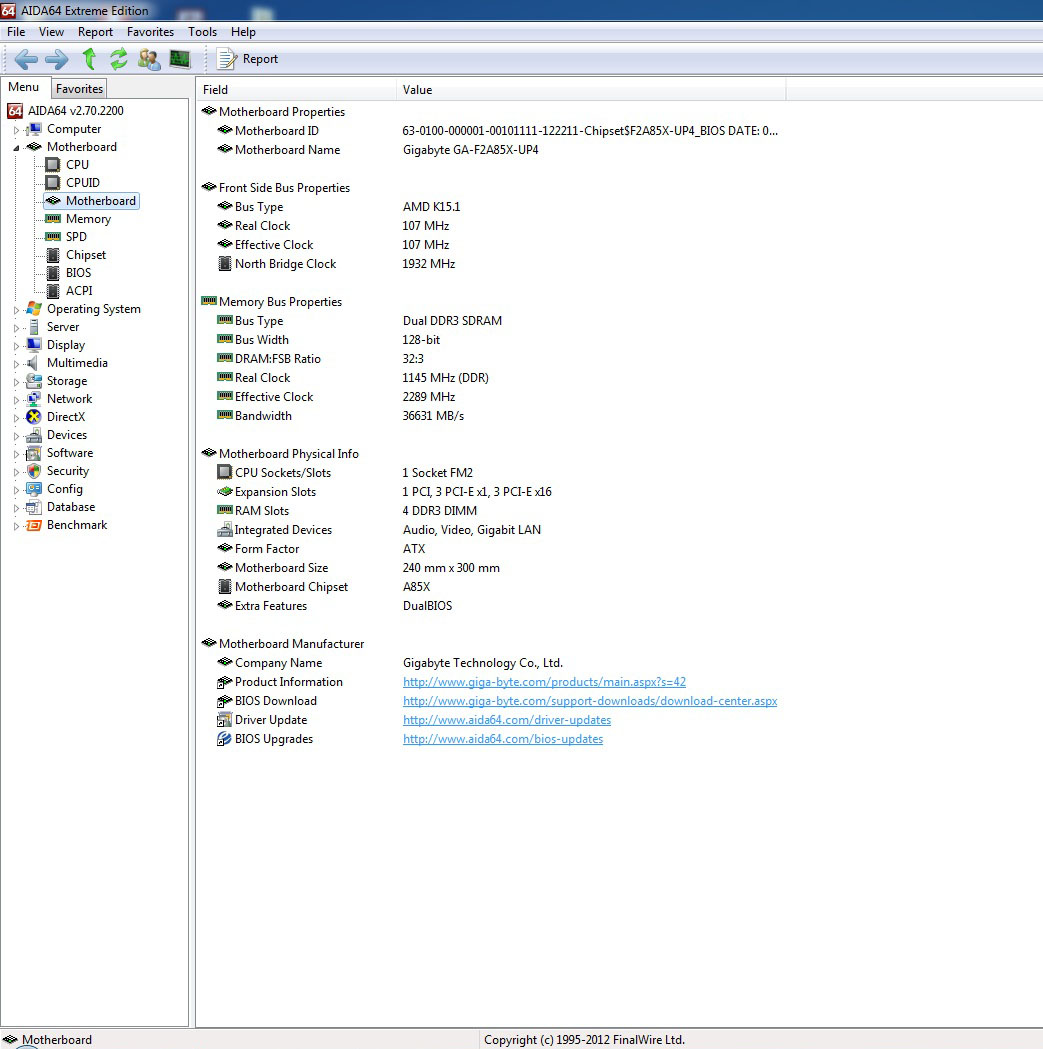Open the Product Information giga-byte.com link
The height and width of the screenshot is (1049, 1043).
point(544,682)
